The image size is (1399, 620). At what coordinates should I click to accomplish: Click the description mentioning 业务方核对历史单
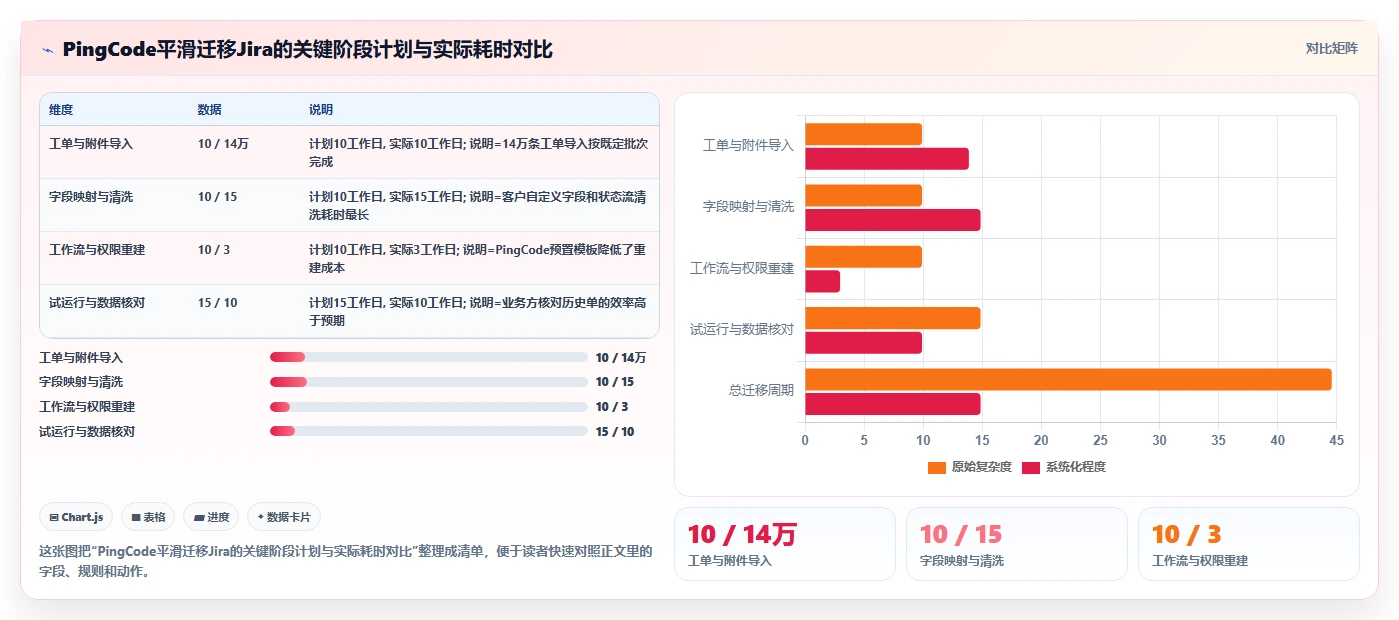tap(478, 312)
